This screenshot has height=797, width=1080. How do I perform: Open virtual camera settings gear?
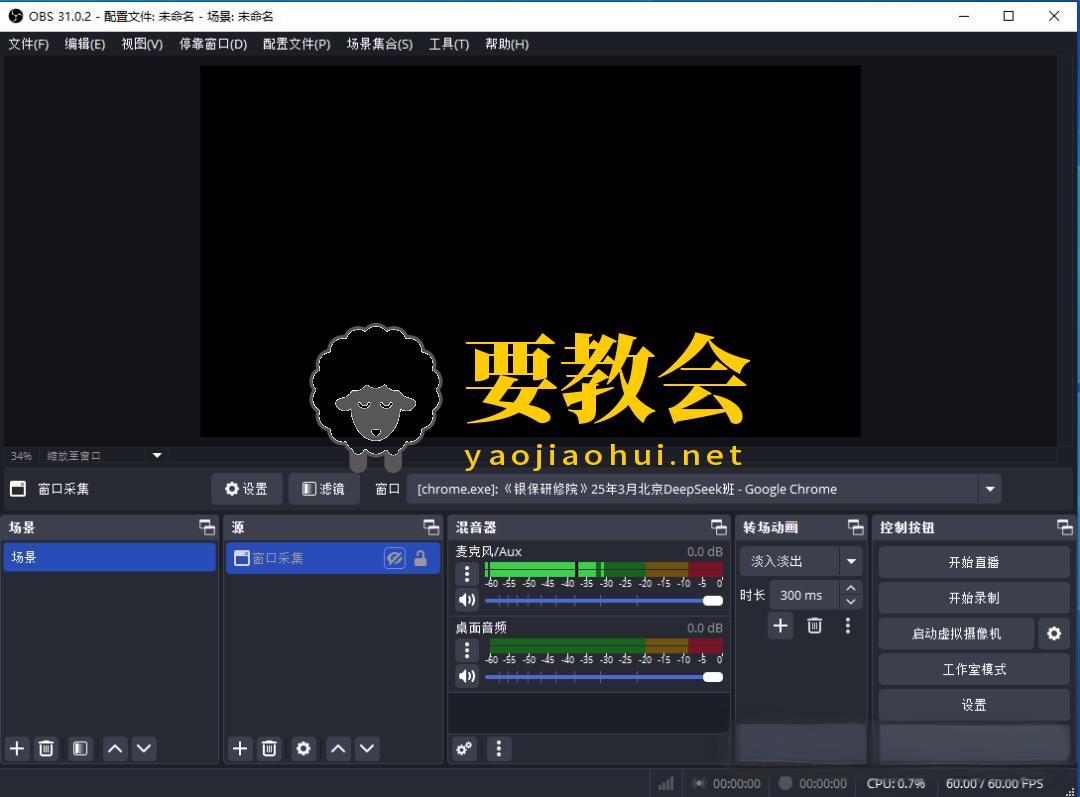click(1054, 634)
